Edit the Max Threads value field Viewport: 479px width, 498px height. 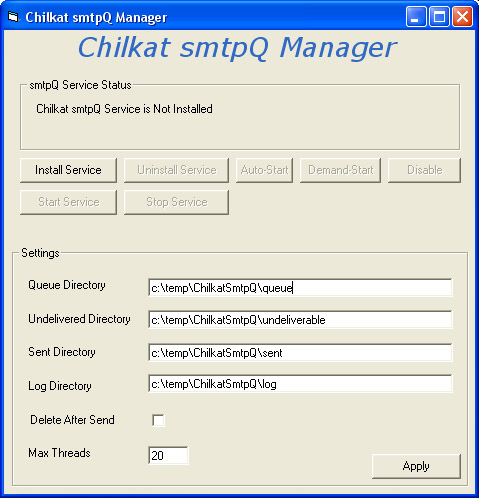click(x=168, y=455)
